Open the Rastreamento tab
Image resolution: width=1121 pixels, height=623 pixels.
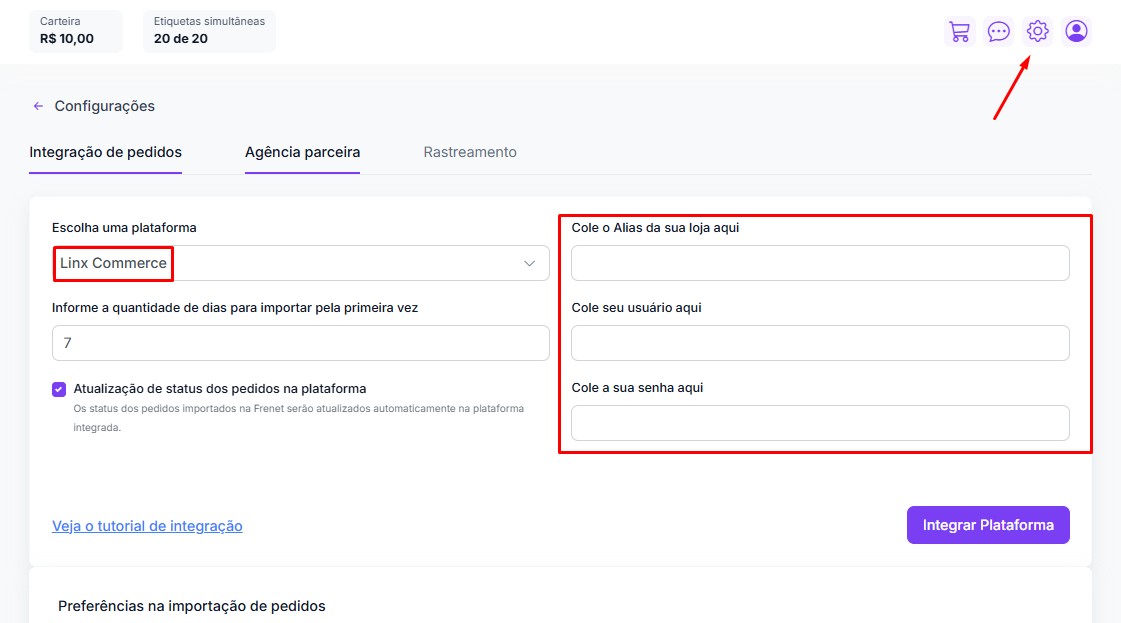(470, 153)
